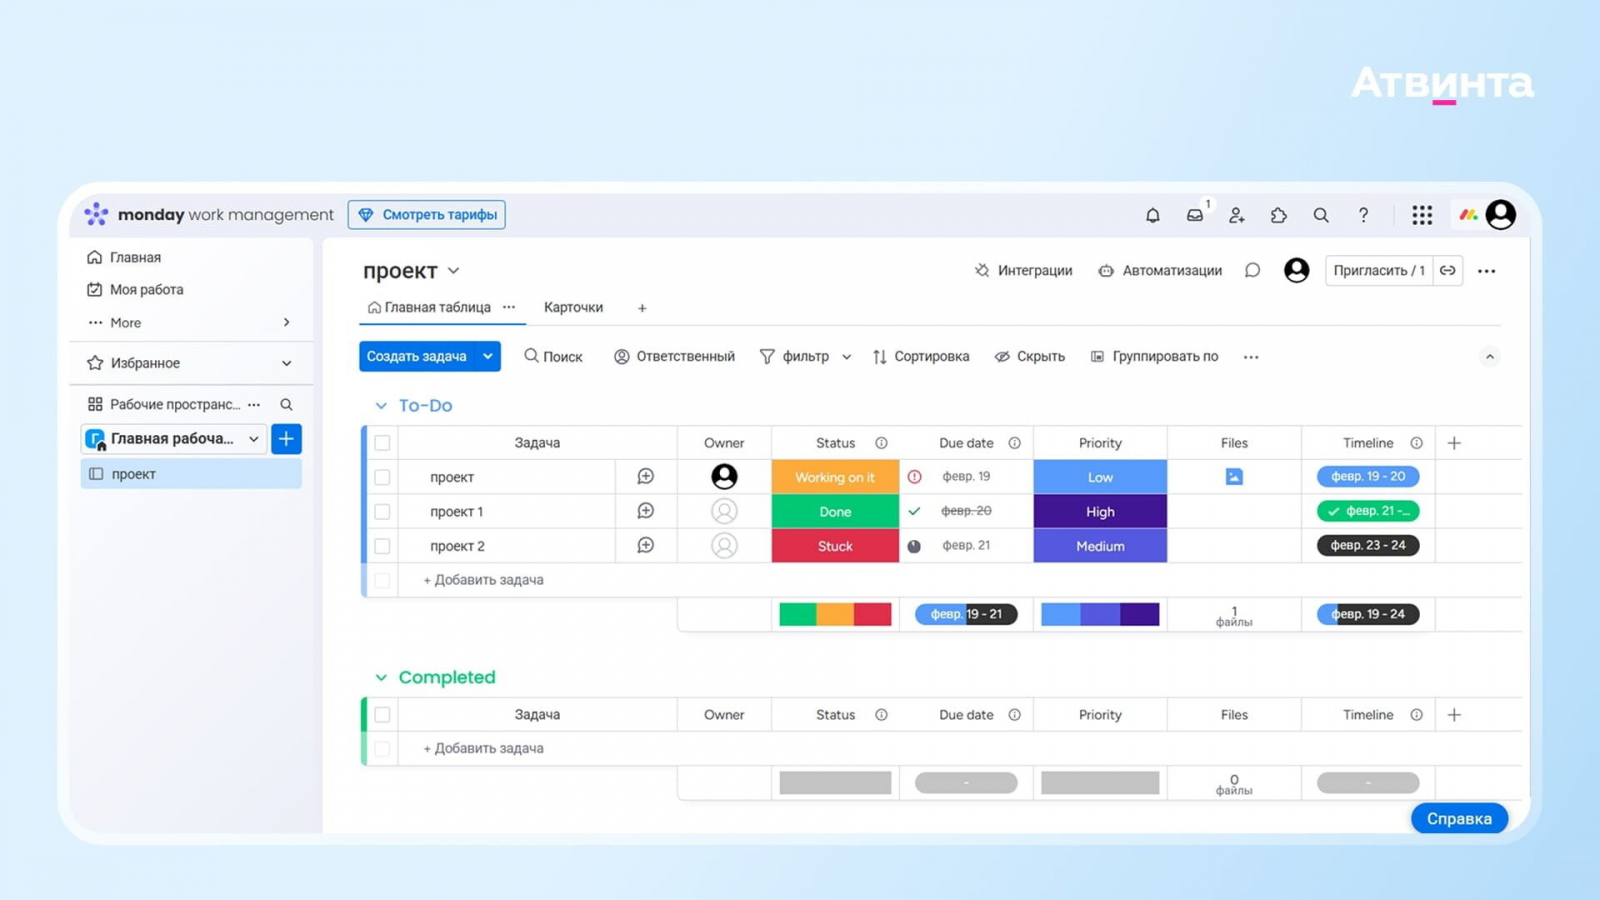1600x900 pixels.
Task: Click the Справка help button
Action: tap(1459, 818)
